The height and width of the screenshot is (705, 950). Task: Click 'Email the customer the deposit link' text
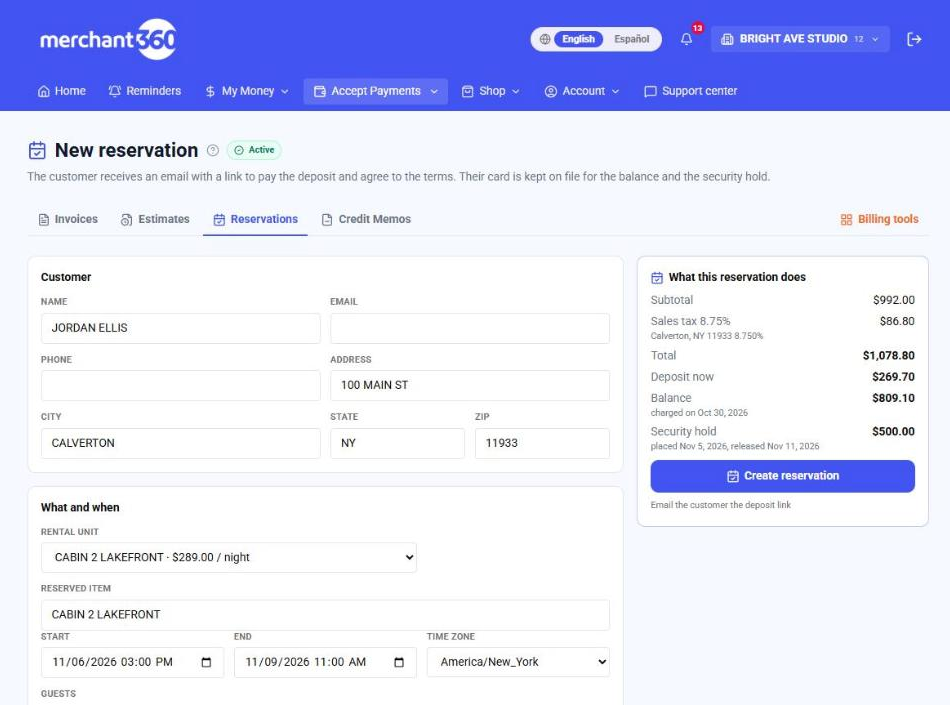pyautogui.click(x=720, y=505)
